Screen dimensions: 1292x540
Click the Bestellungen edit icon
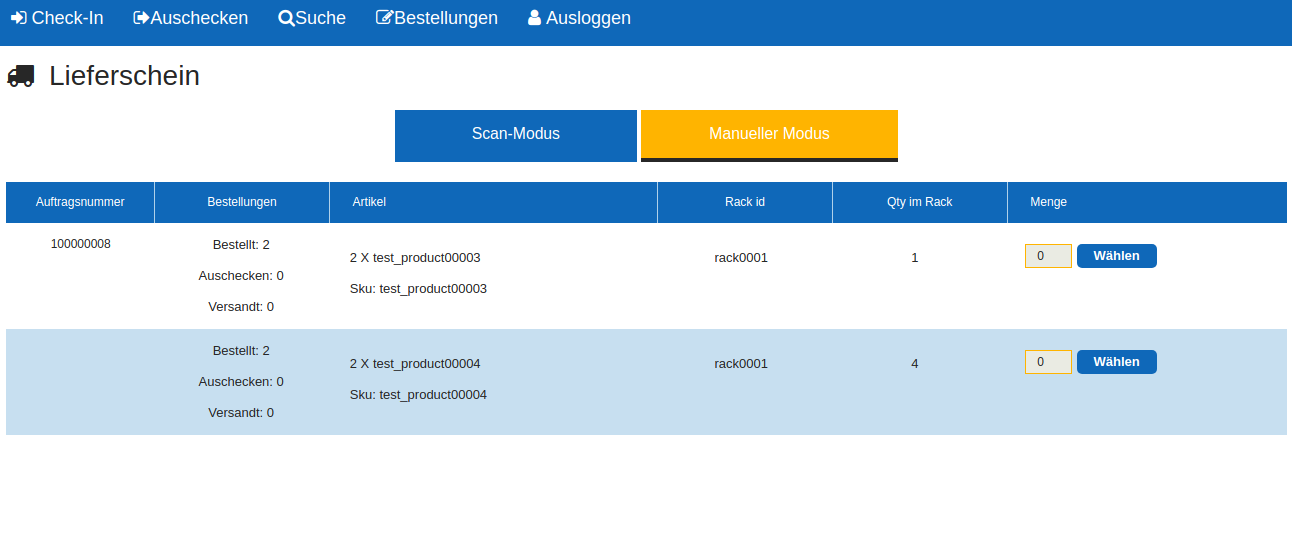point(384,18)
